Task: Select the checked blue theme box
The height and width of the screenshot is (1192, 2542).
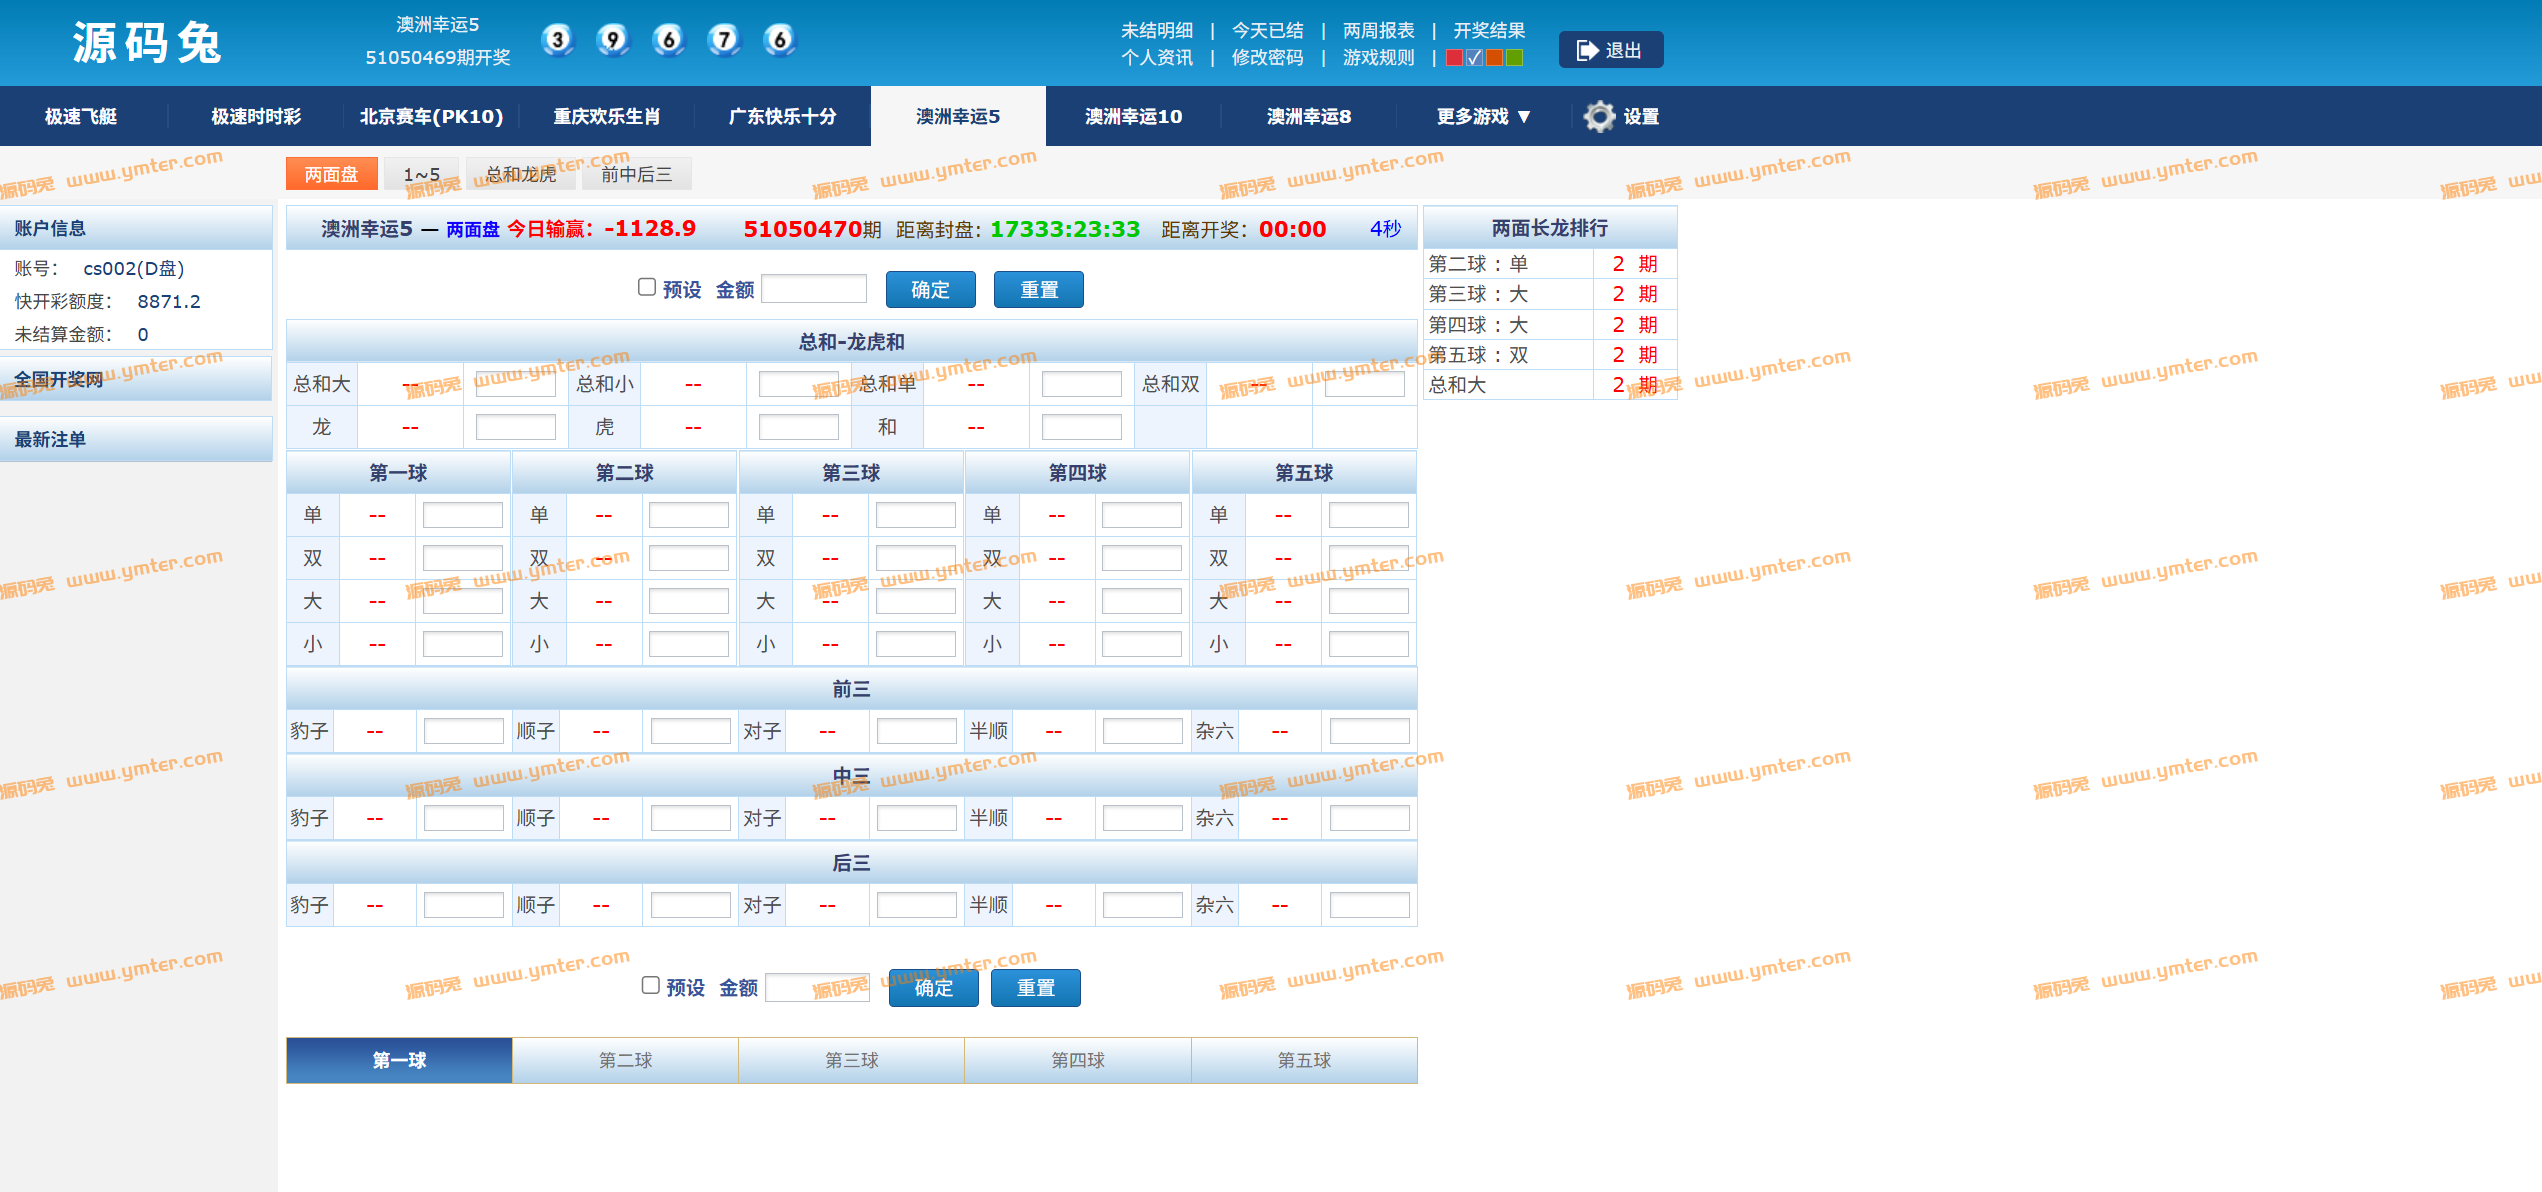Action: point(1474,58)
